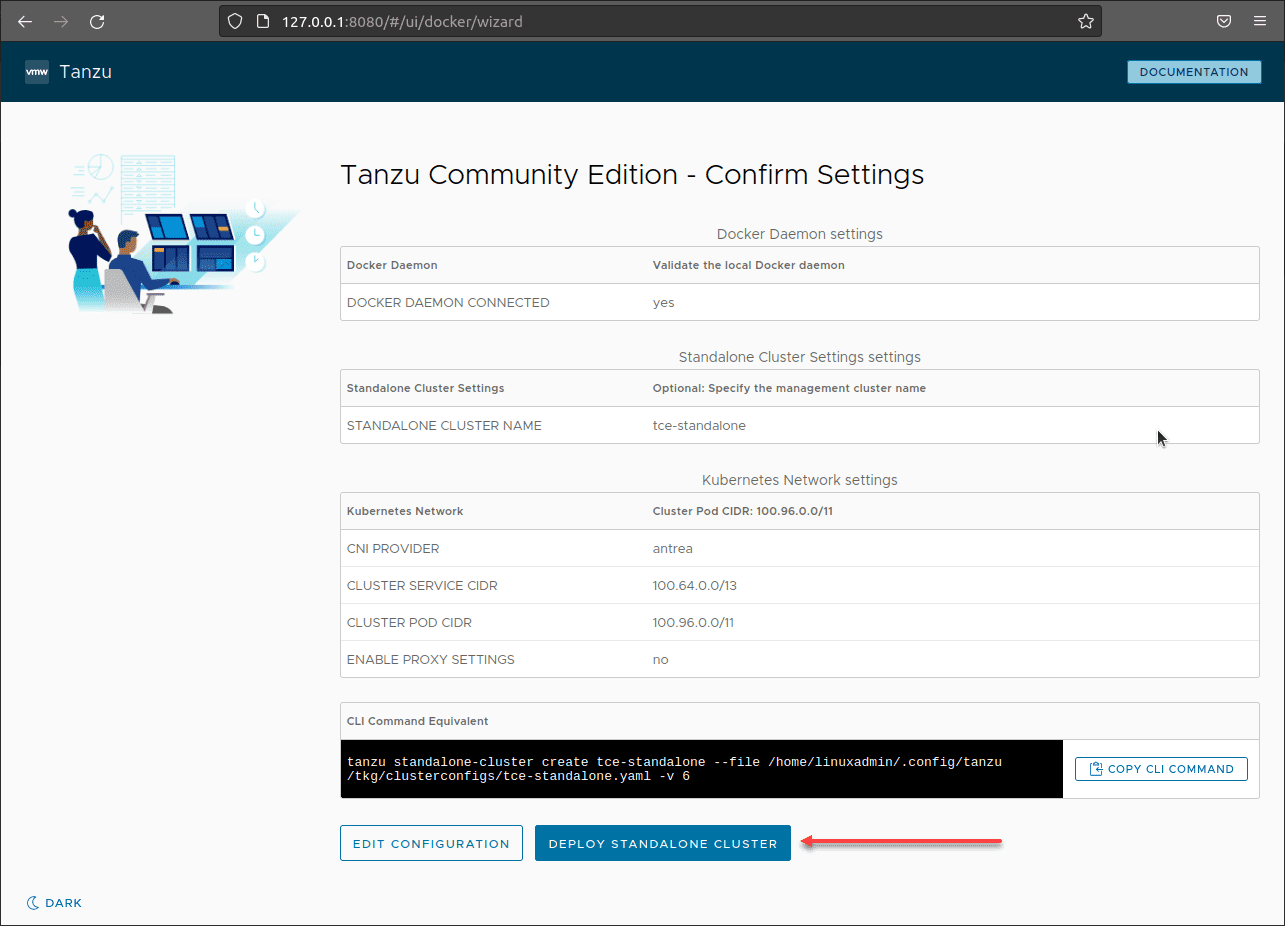Viewport: 1285px width, 926px height.
Task: Go back to the previous browser page
Action: 25,21
